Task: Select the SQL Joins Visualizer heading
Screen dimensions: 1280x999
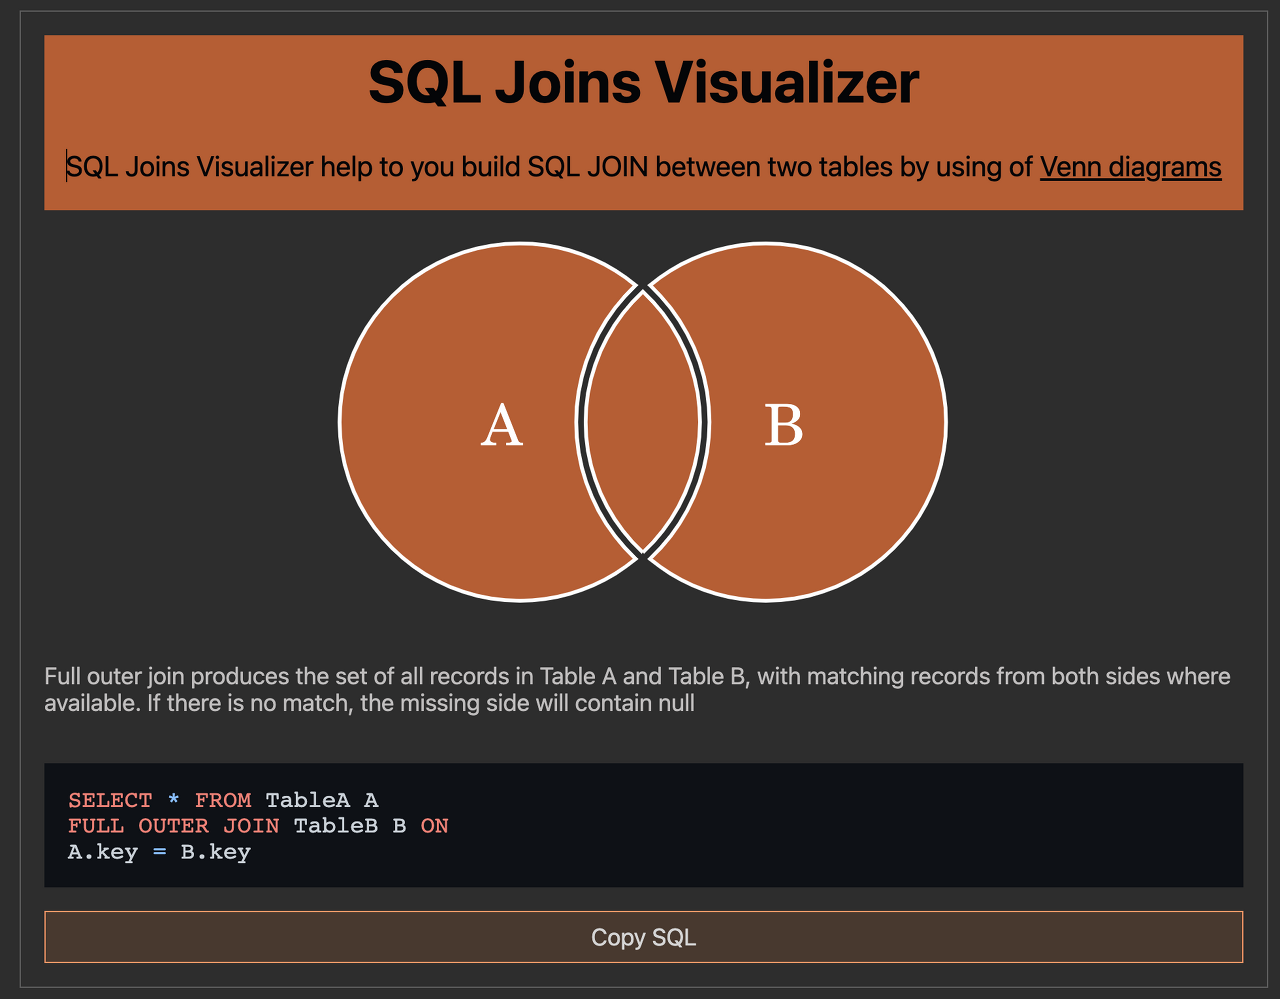Action: [643, 82]
